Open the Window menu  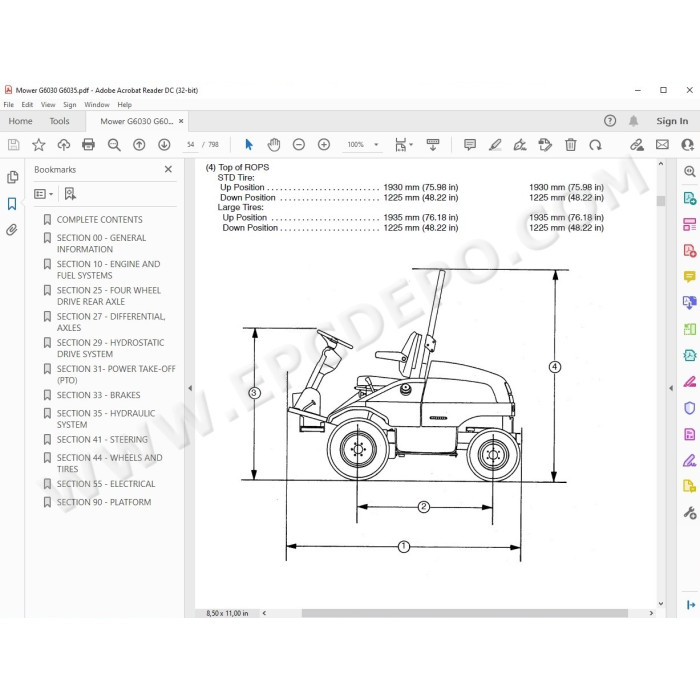[x=97, y=104]
